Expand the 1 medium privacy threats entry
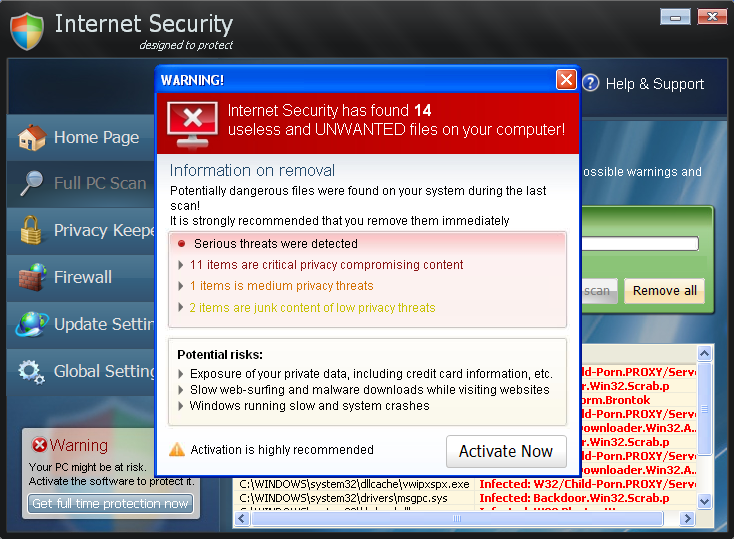Image resolution: width=734 pixels, height=539 pixels. click(x=181, y=286)
